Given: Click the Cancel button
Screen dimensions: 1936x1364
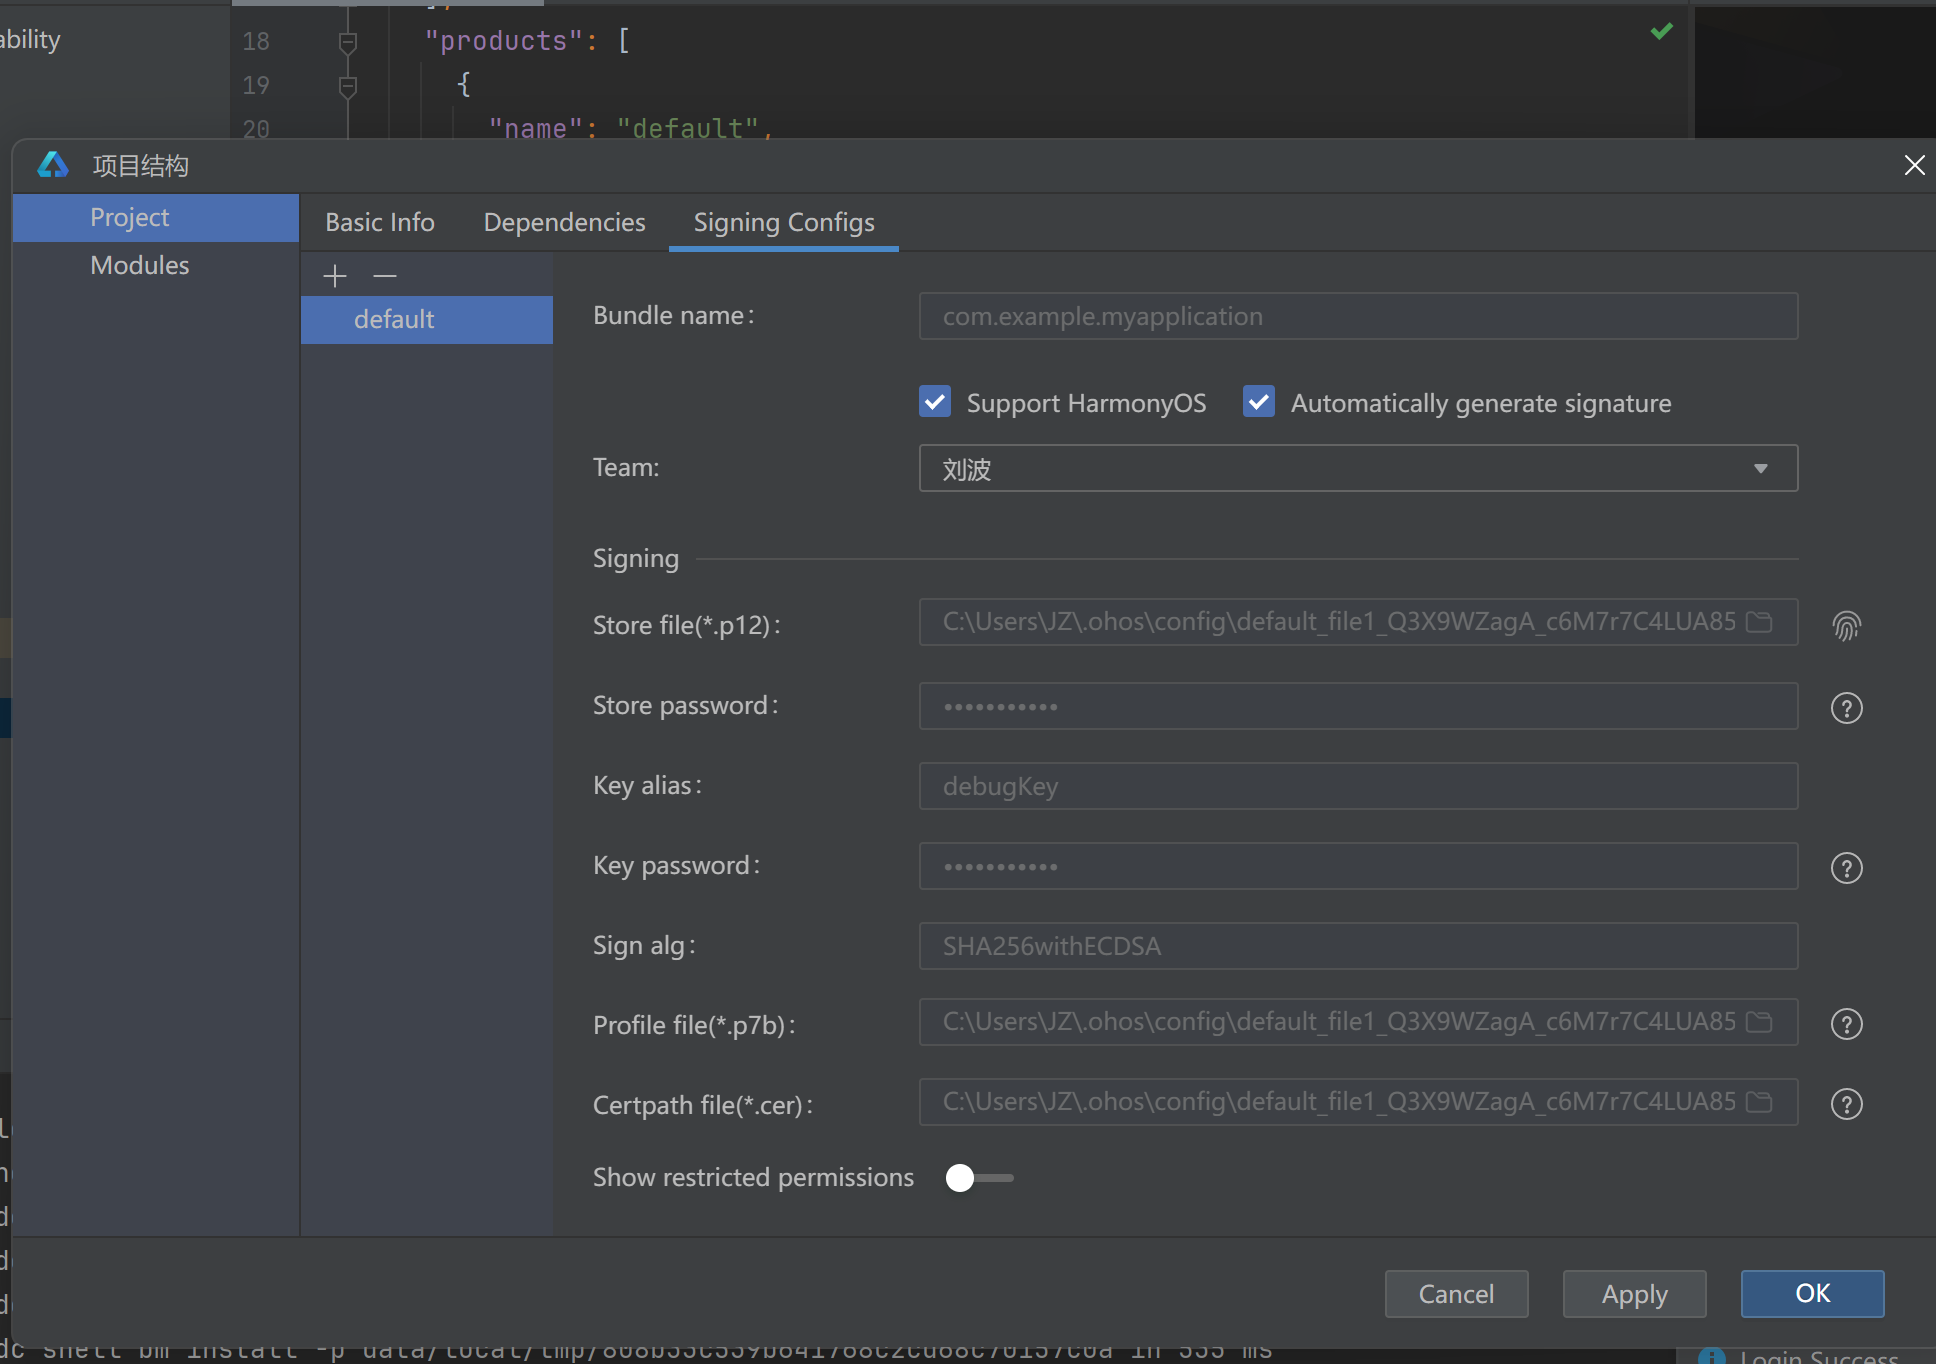Looking at the screenshot, I should tap(1456, 1294).
